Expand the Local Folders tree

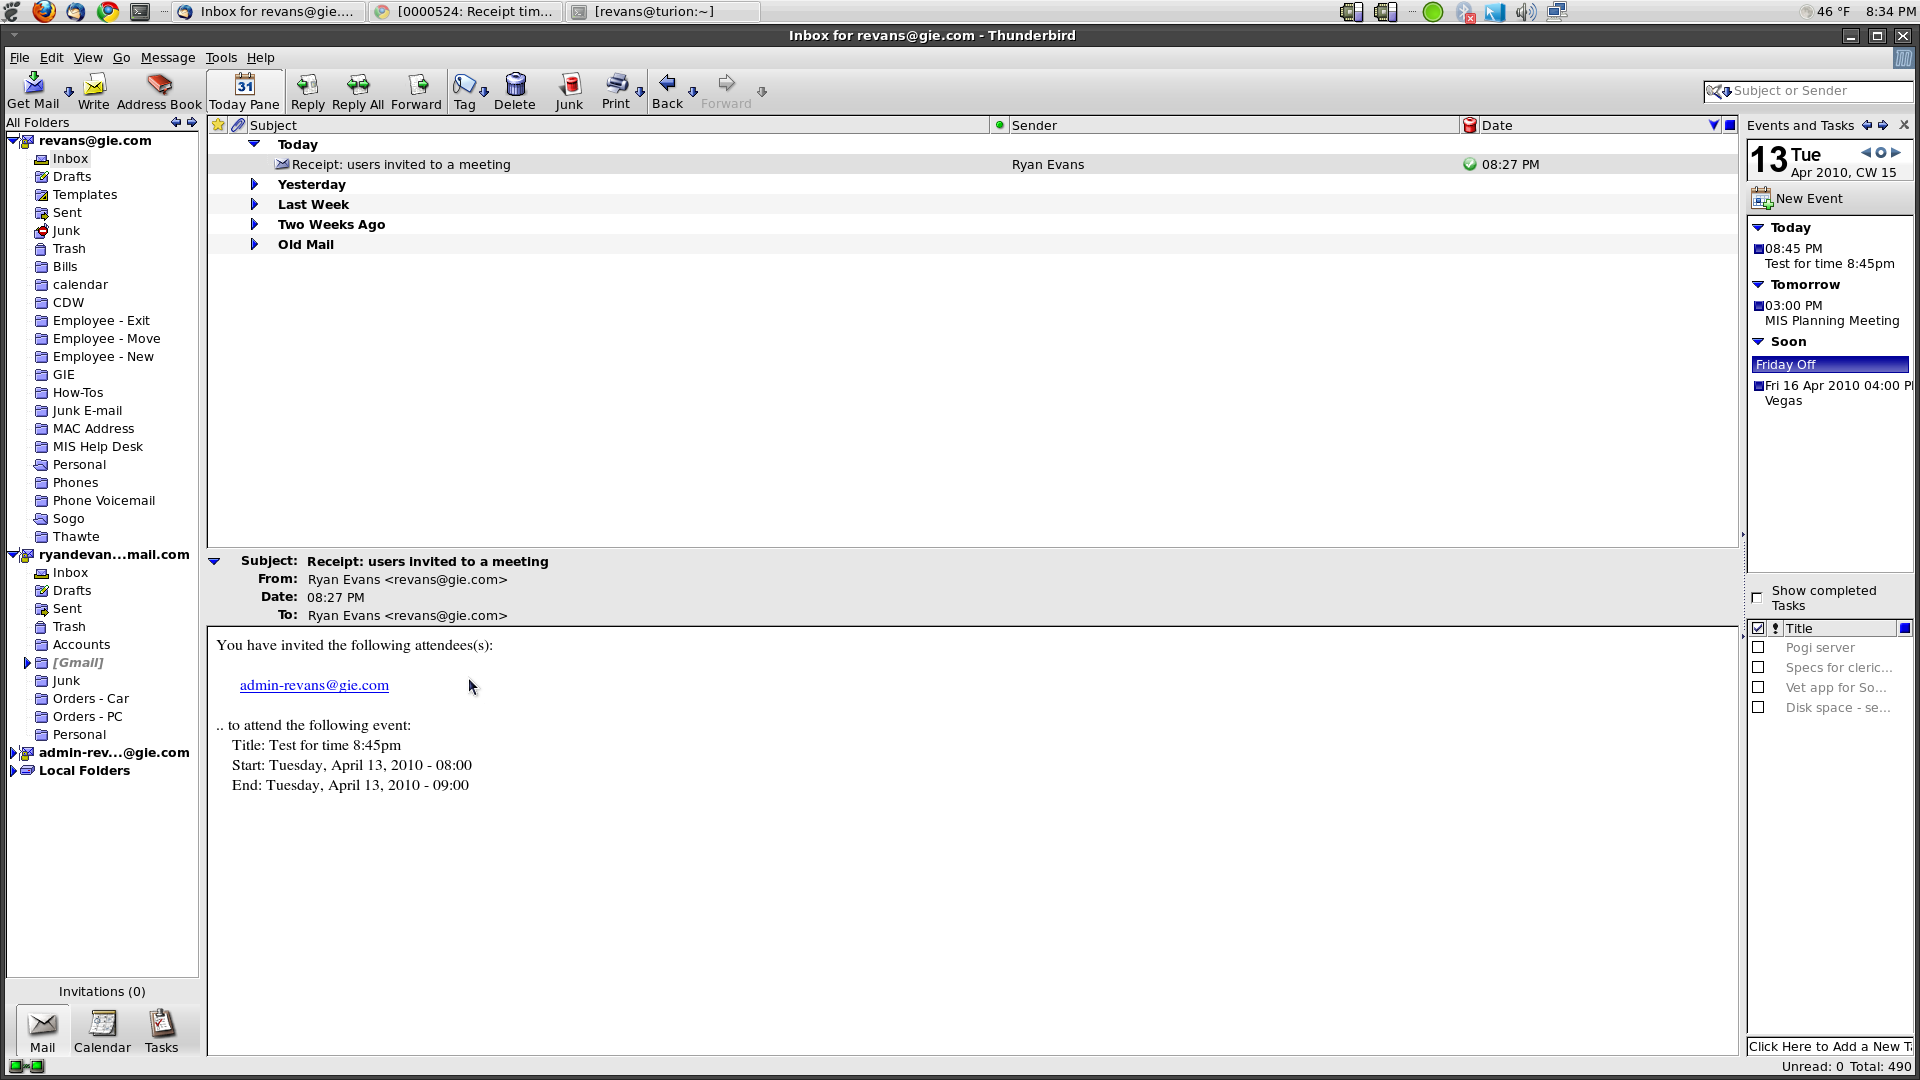(x=13, y=771)
